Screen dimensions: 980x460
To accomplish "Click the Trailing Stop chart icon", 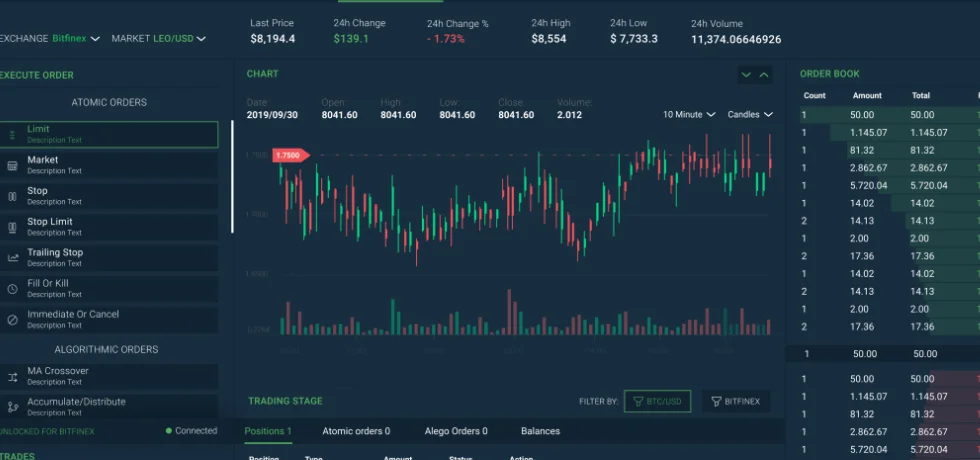I will tap(12, 258).
